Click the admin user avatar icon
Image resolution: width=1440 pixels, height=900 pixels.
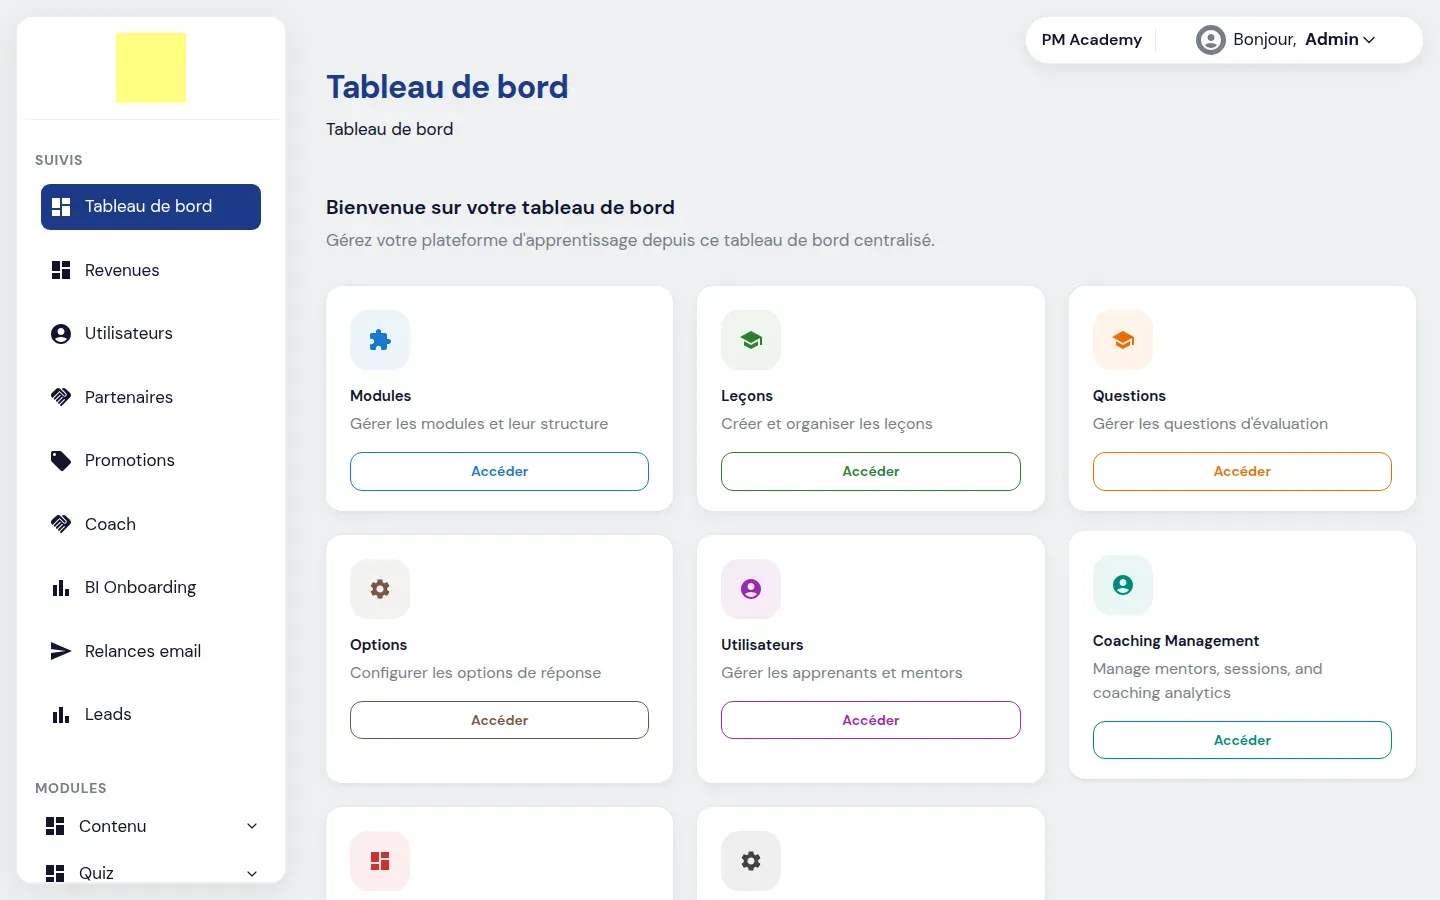[1211, 40]
